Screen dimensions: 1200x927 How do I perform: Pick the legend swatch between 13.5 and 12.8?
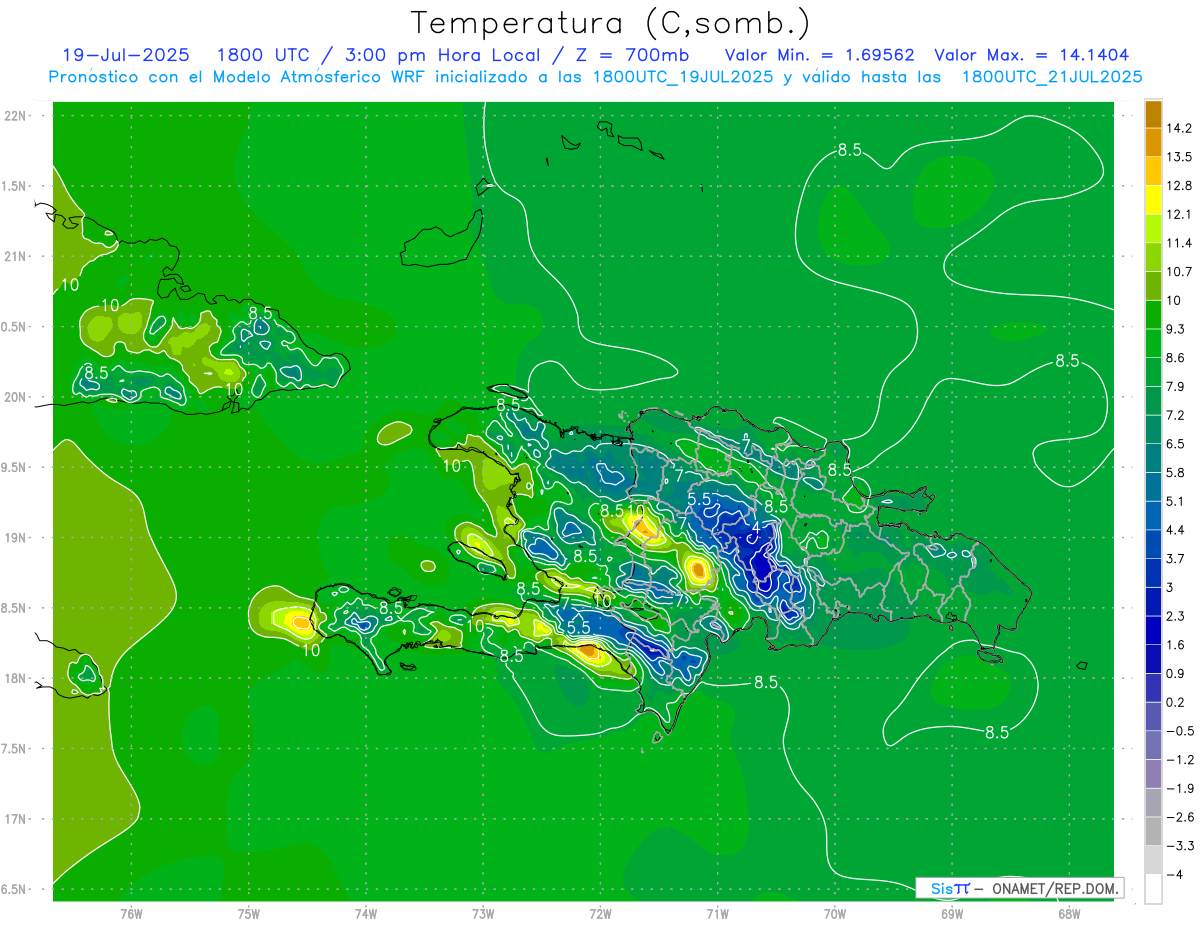pos(1153,171)
